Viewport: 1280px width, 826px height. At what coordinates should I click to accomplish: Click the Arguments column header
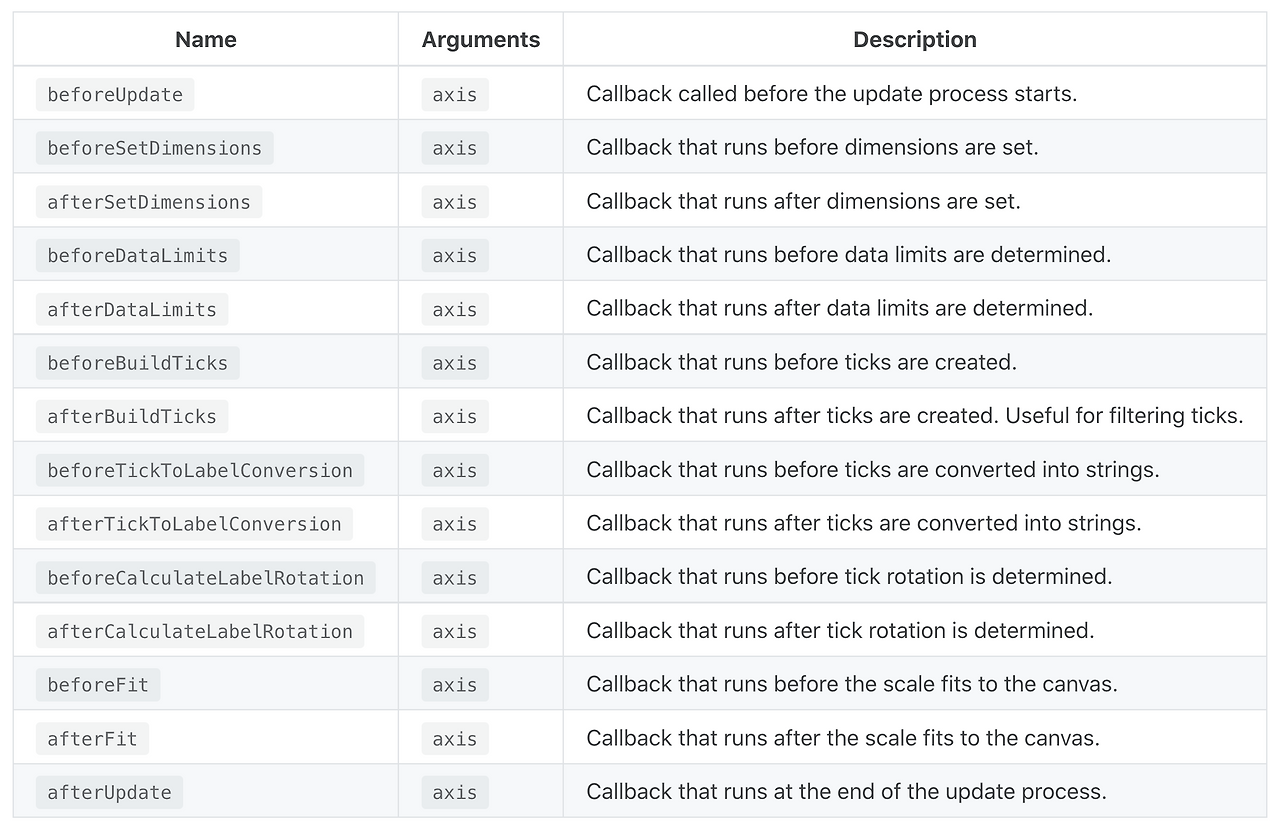(x=481, y=40)
